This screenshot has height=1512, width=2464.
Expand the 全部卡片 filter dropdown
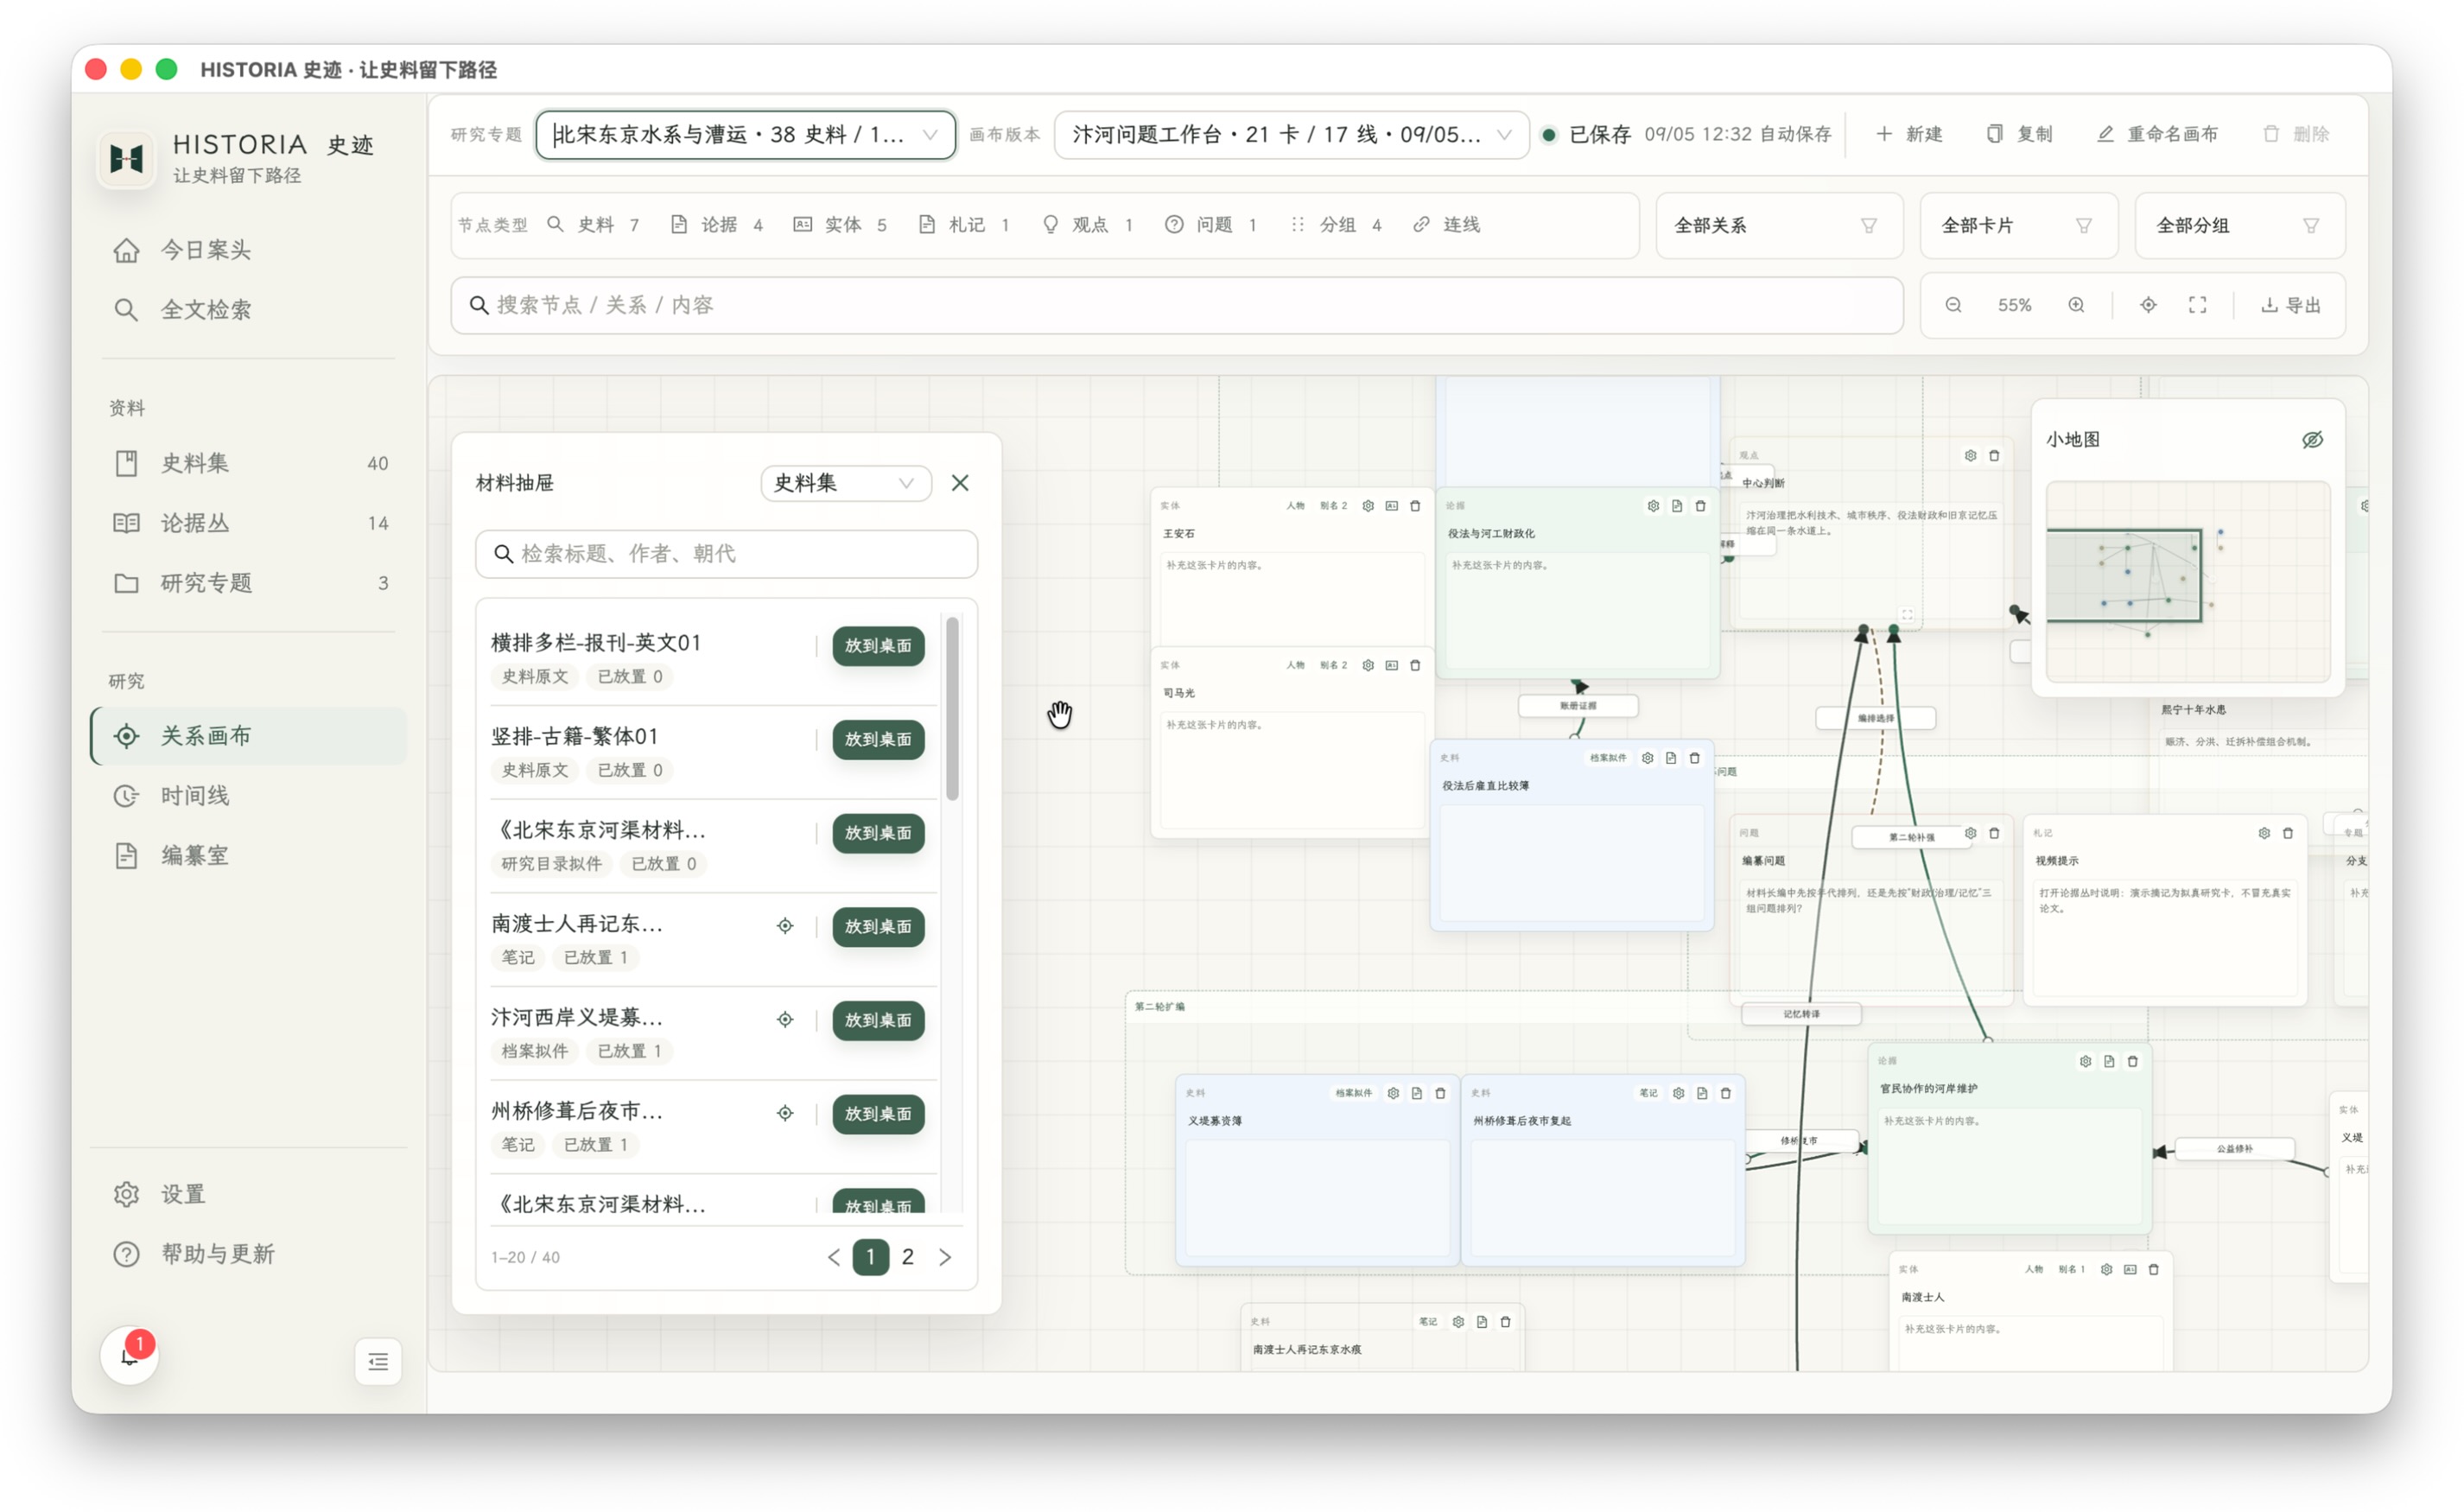(x=2018, y=226)
